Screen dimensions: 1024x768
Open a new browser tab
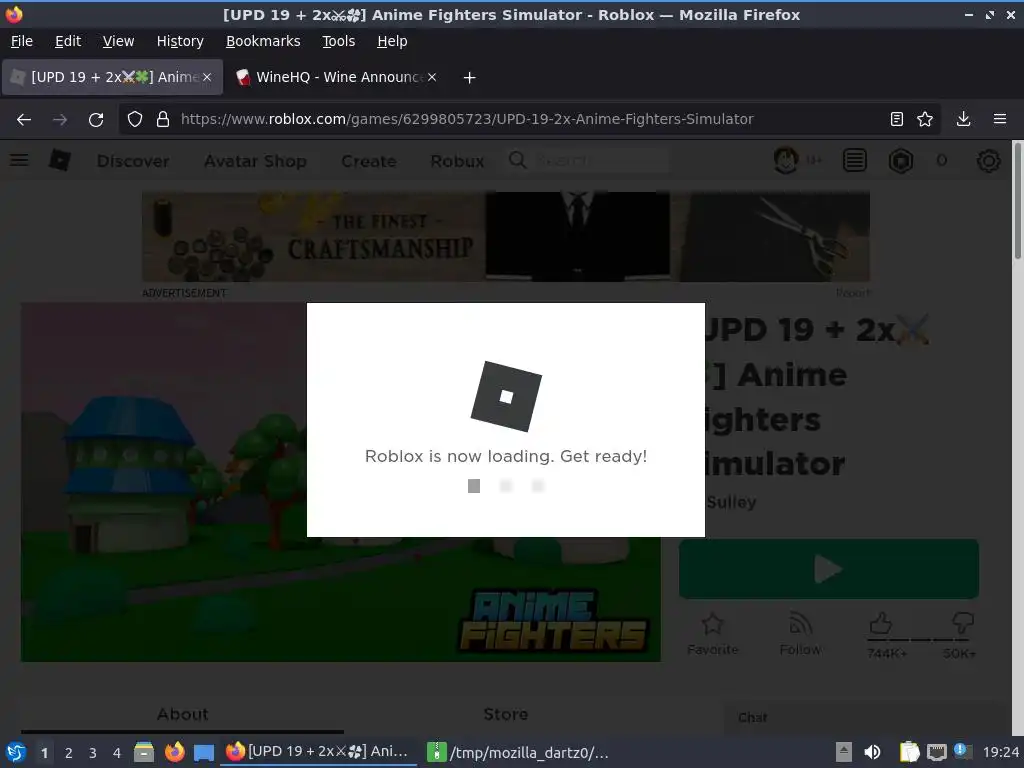coord(469,78)
